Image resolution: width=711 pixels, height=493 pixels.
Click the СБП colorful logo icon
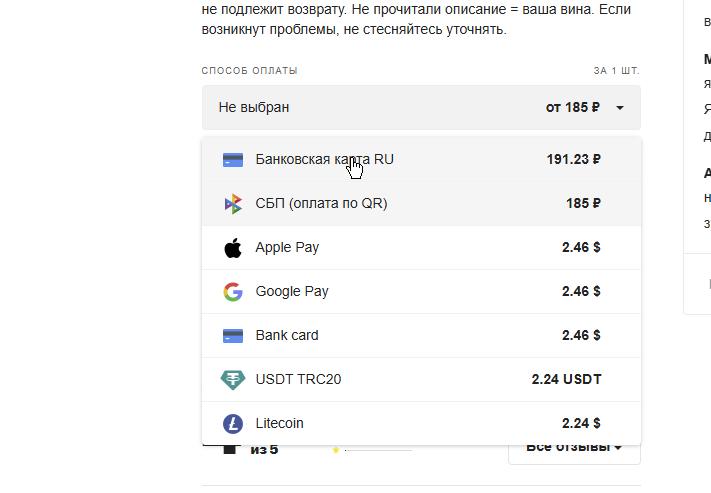(x=233, y=204)
